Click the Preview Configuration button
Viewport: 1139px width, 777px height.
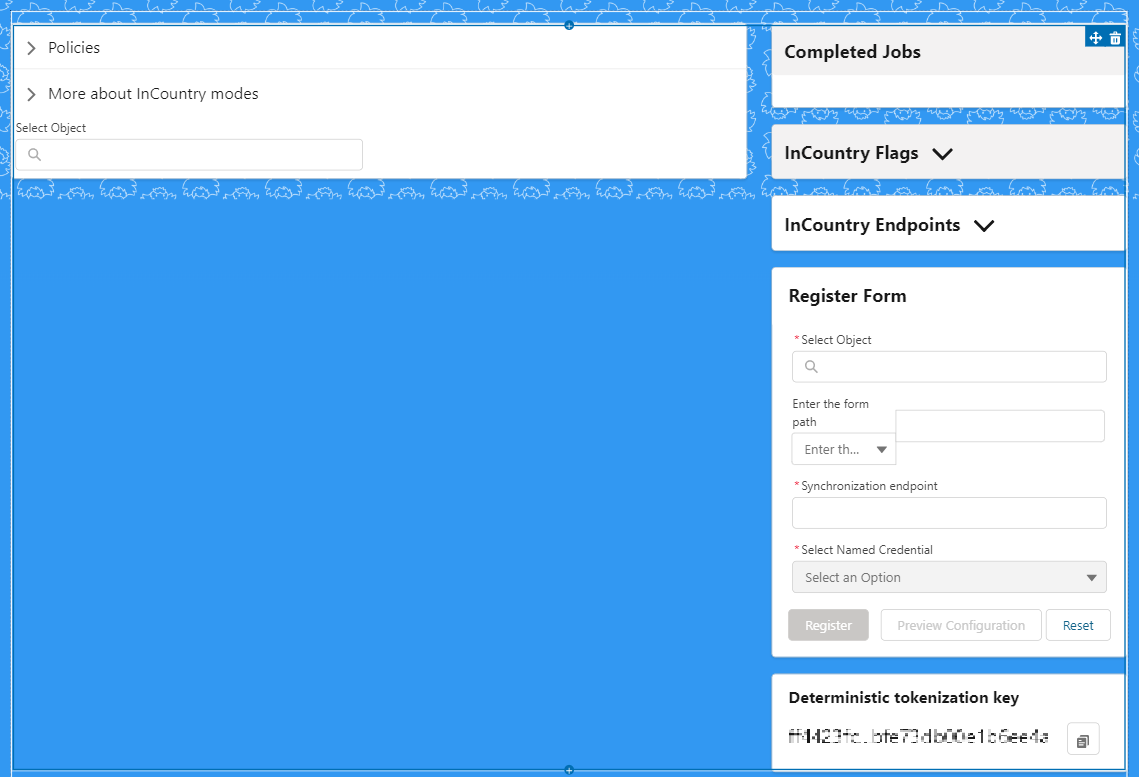point(961,625)
